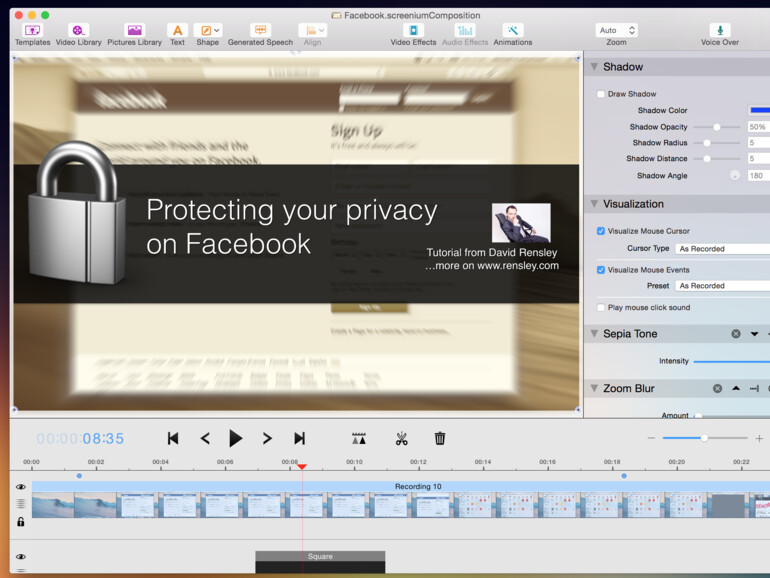Select the Recording 10 clip
Screen dimensions: 770x578
click(x=401, y=499)
